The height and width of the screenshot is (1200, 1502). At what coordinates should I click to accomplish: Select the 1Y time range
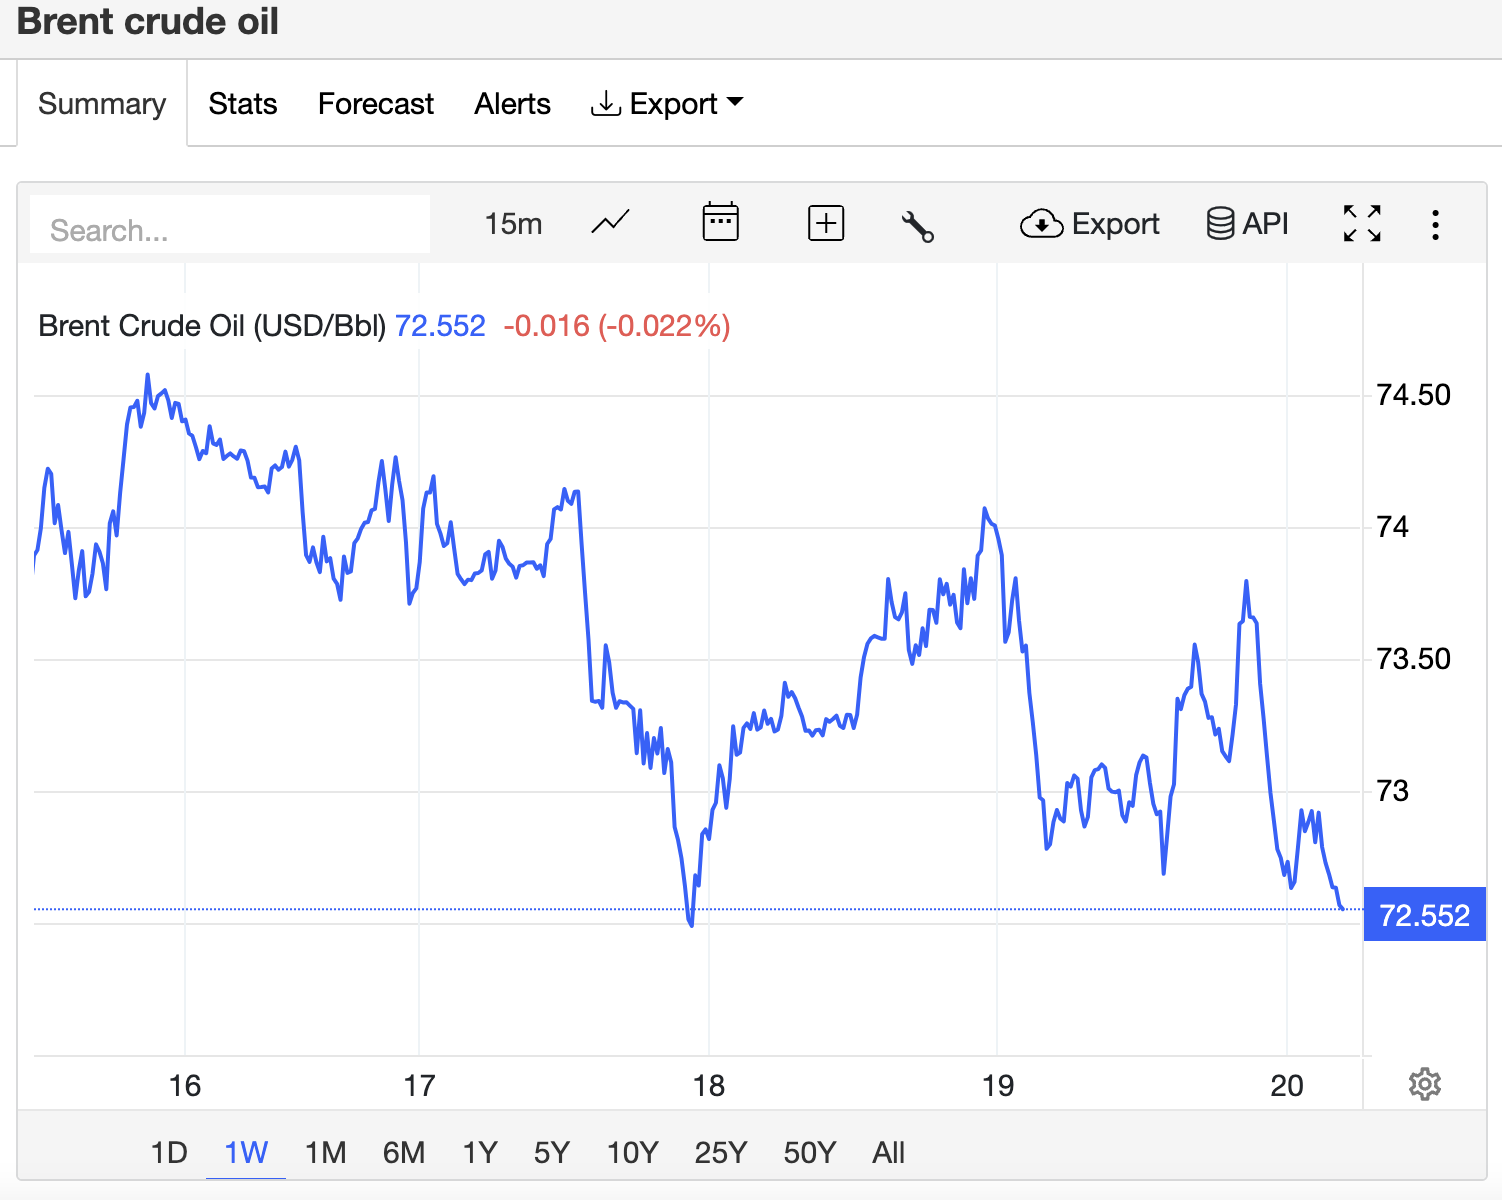tap(480, 1153)
